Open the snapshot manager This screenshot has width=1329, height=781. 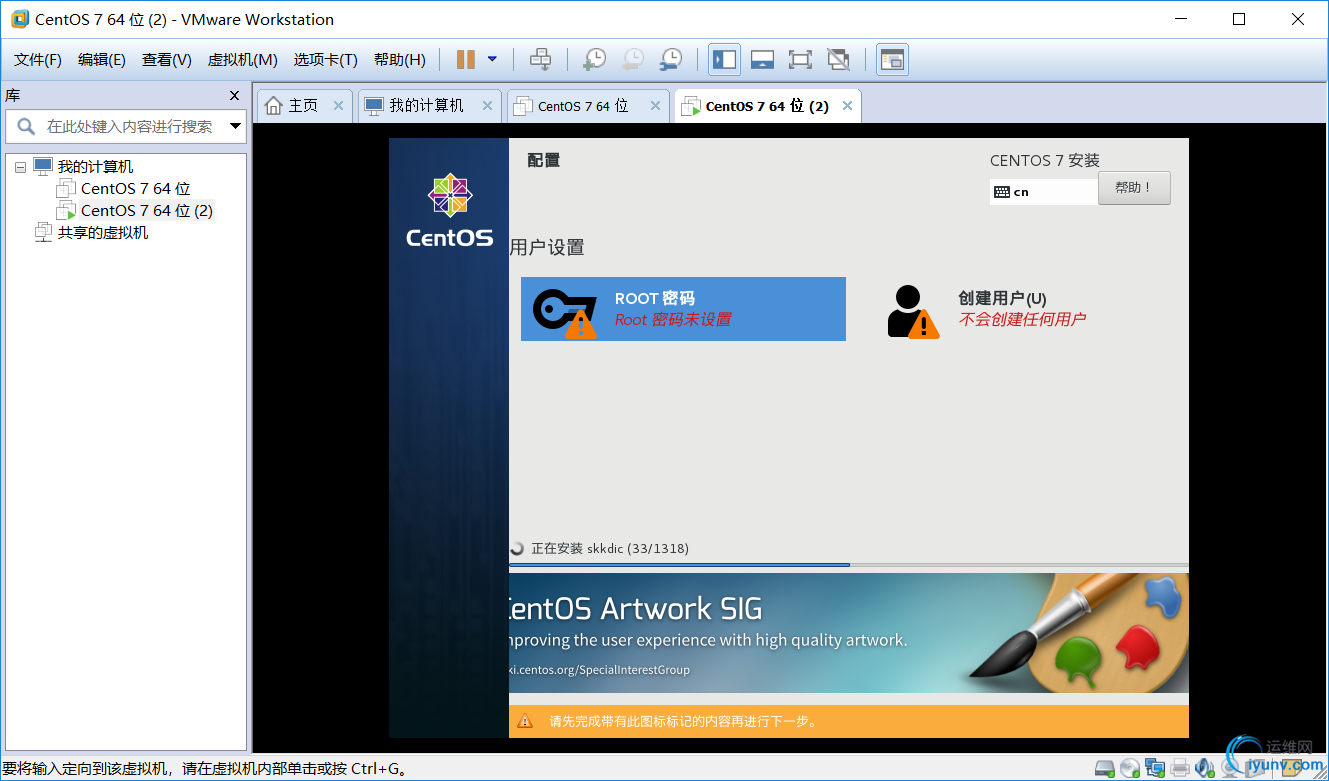pos(670,60)
